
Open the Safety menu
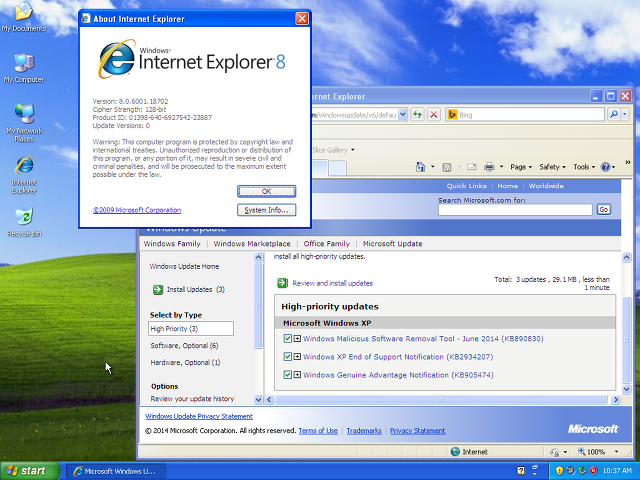pyautogui.click(x=552, y=167)
